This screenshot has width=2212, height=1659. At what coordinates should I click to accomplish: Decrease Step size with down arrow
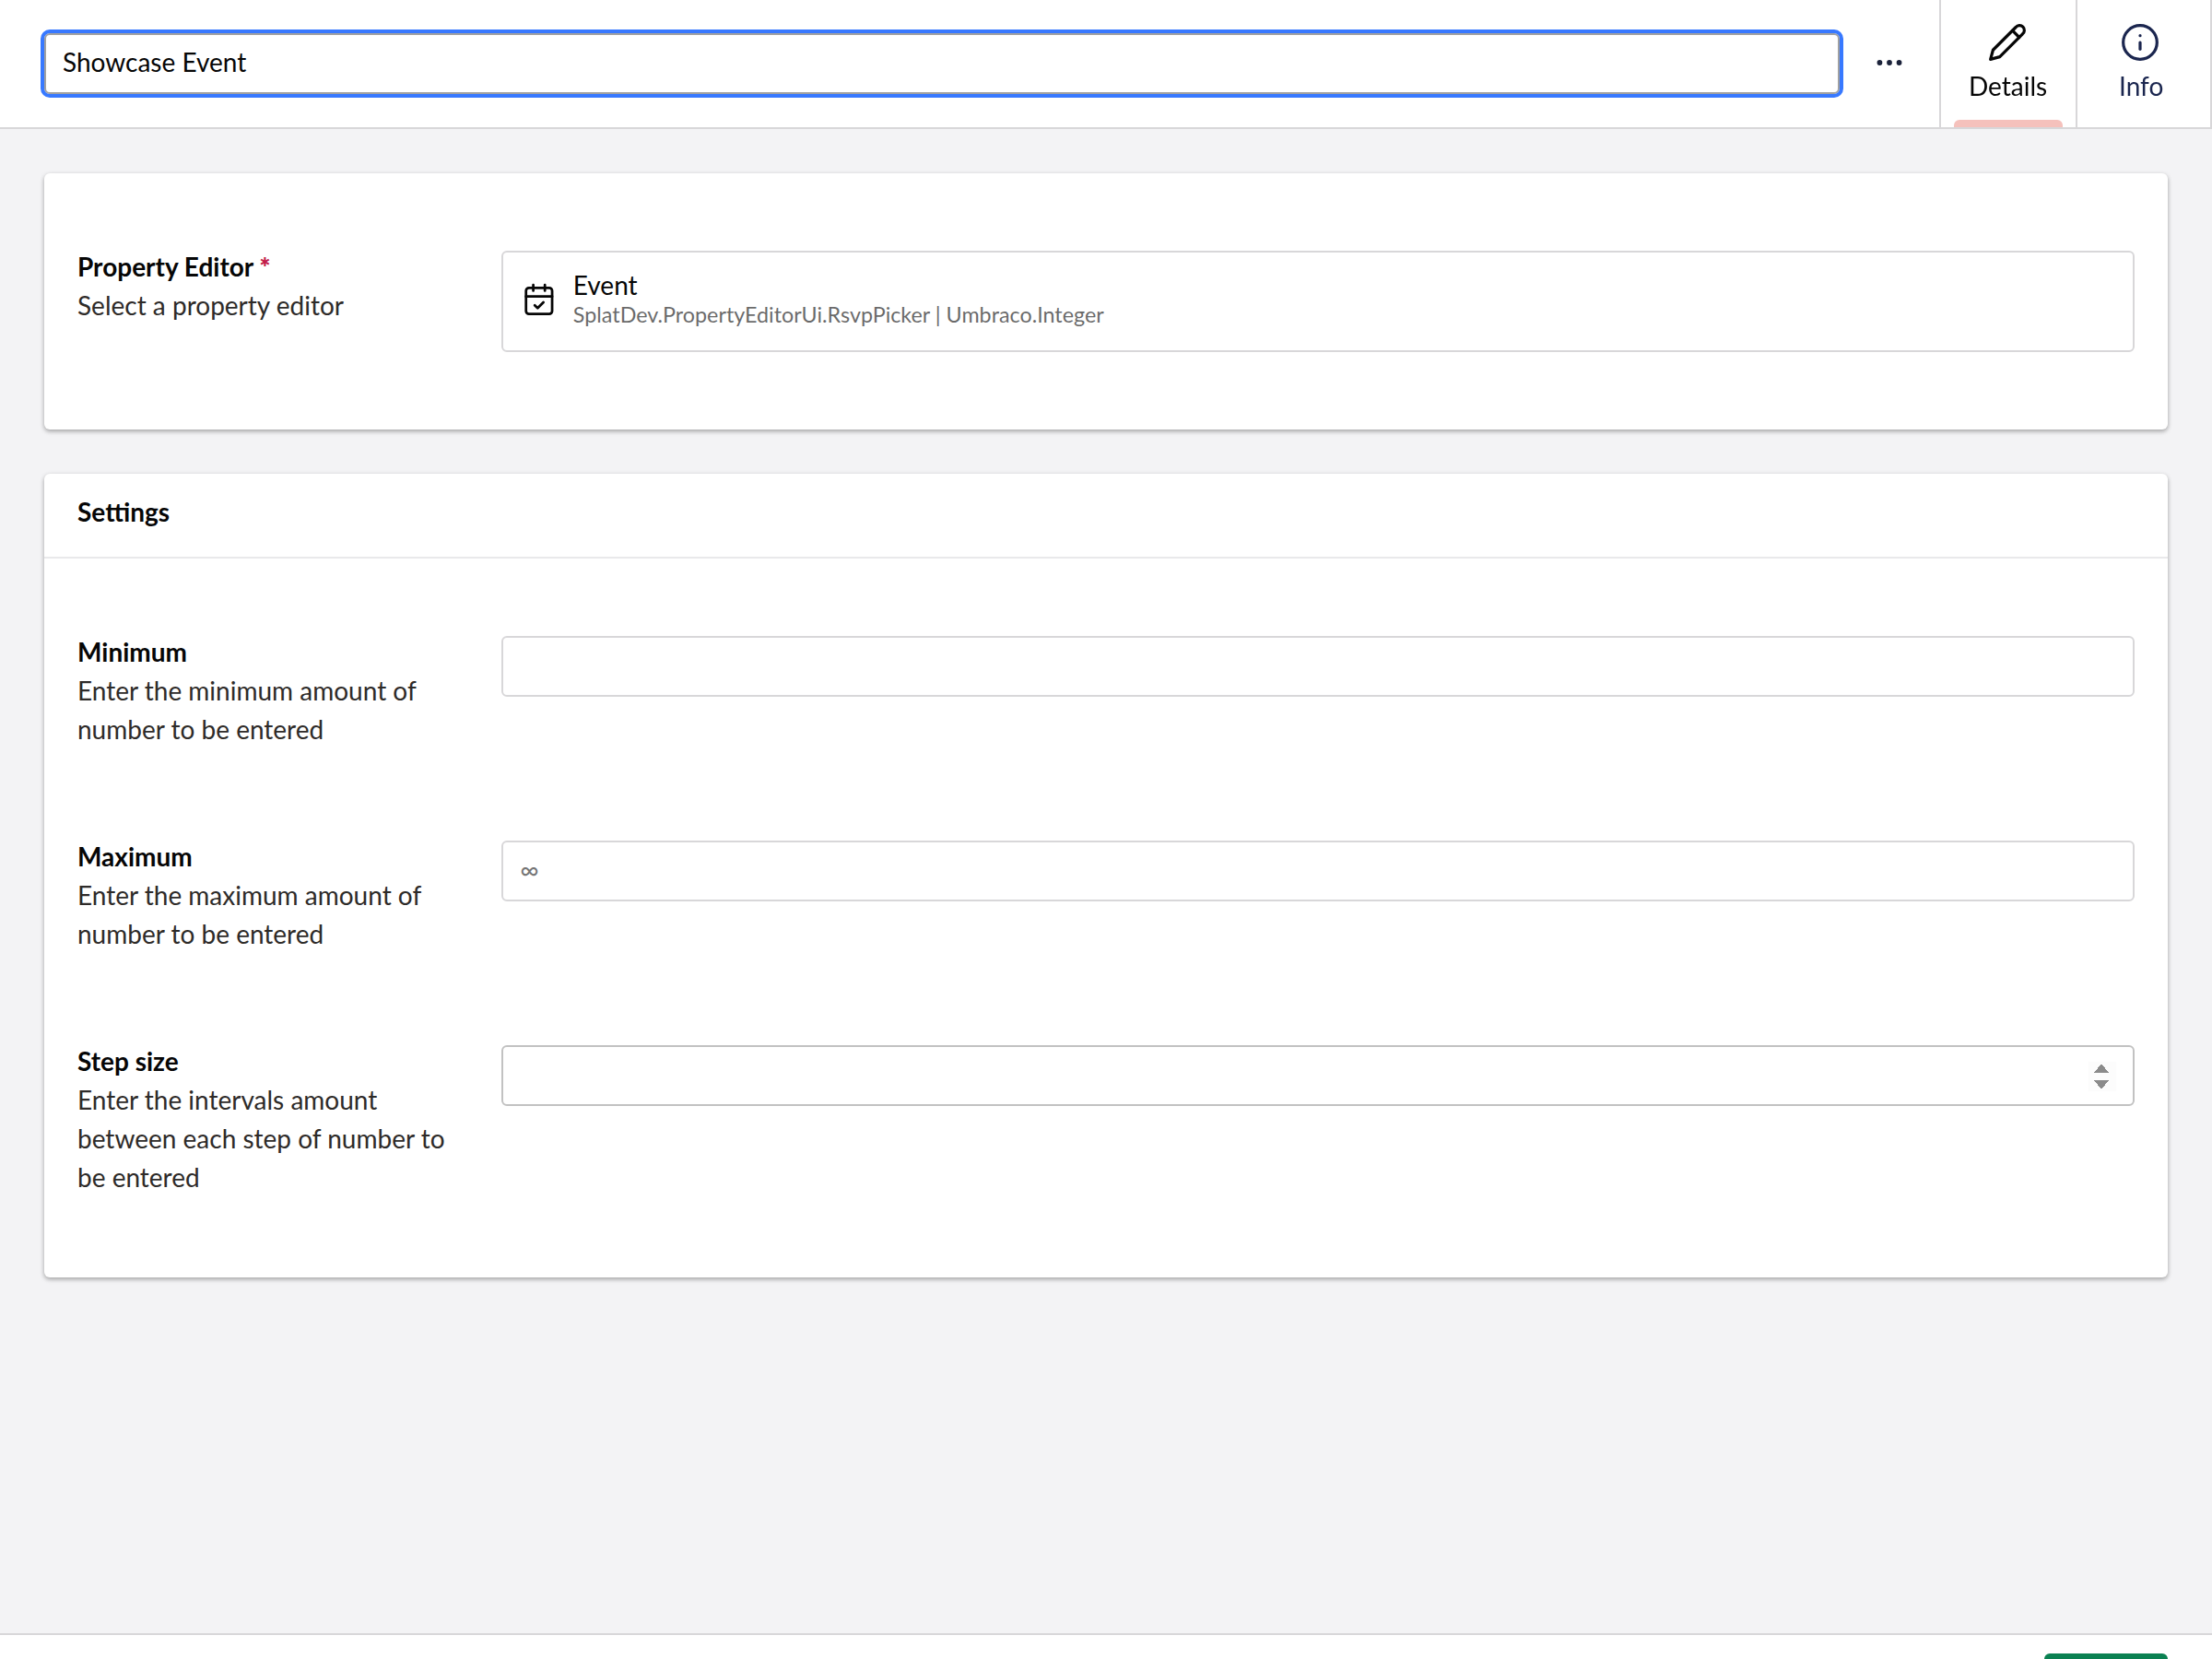pos(2100,1084)
